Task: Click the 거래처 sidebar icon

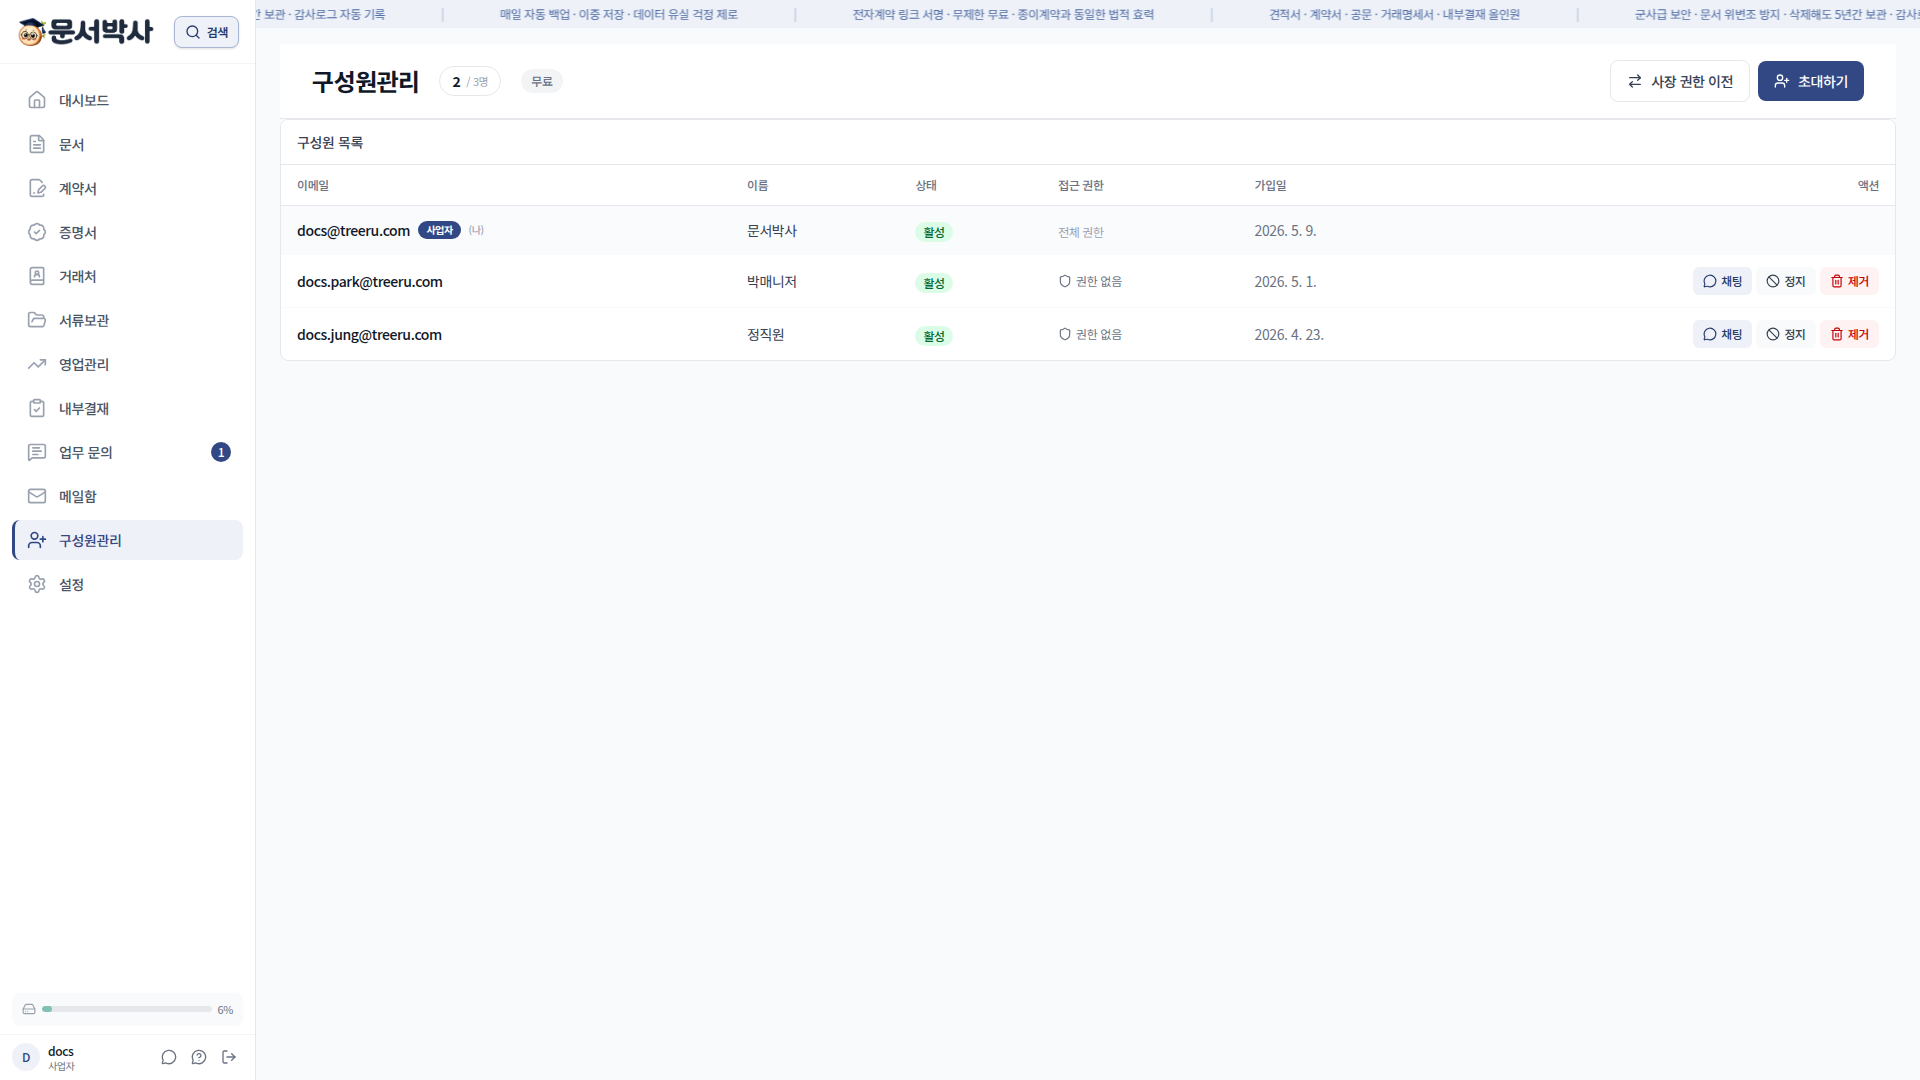Action: tap(37, 276)
